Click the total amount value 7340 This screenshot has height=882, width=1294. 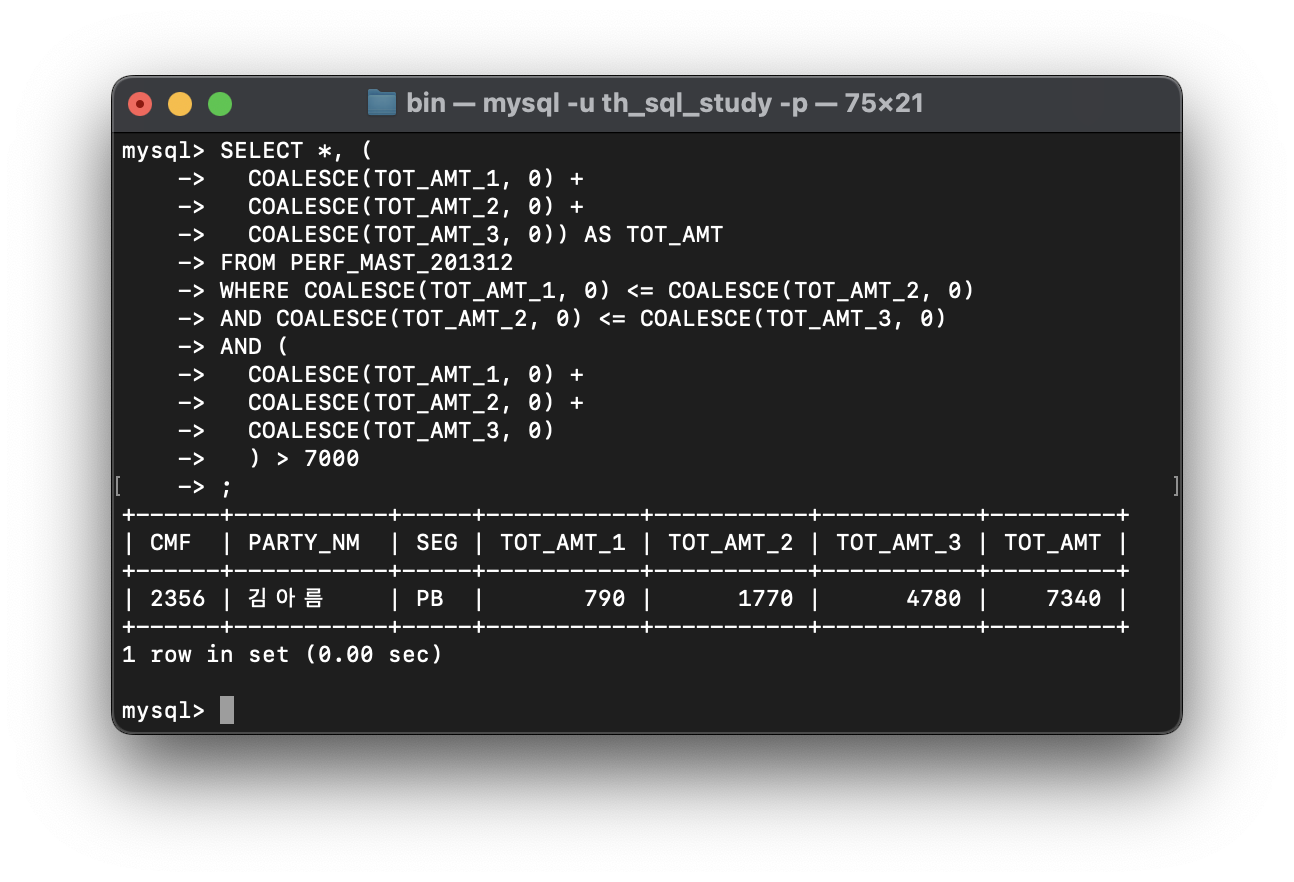click(1073, 598)
